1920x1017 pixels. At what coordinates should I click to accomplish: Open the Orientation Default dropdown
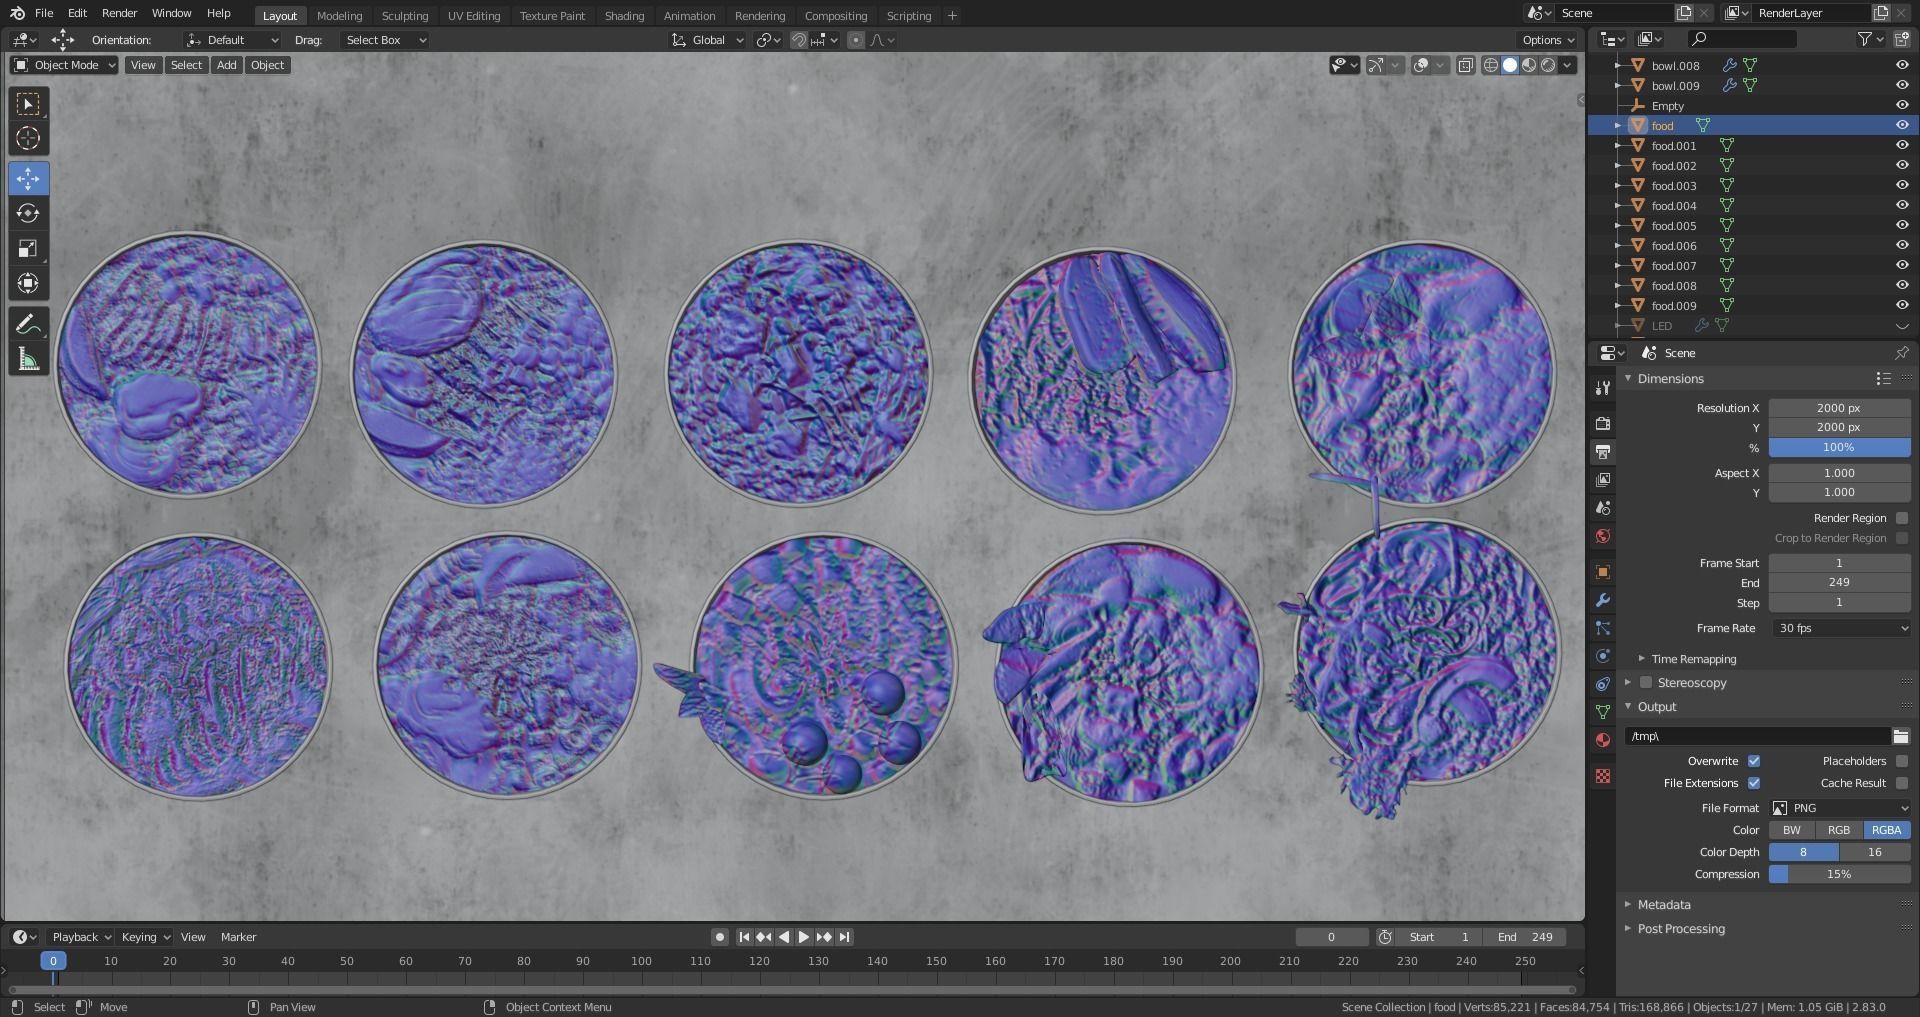[232, 40]
